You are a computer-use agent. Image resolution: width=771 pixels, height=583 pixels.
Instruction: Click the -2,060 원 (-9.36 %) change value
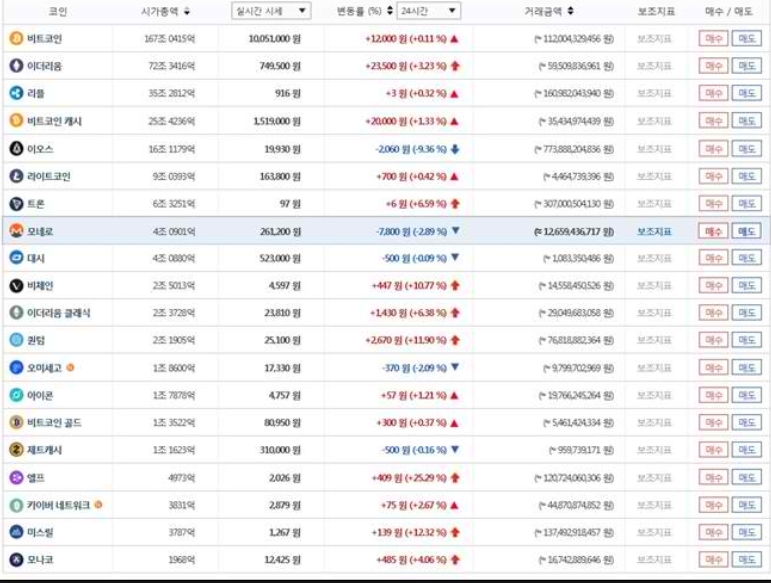[x=411, y=149]
